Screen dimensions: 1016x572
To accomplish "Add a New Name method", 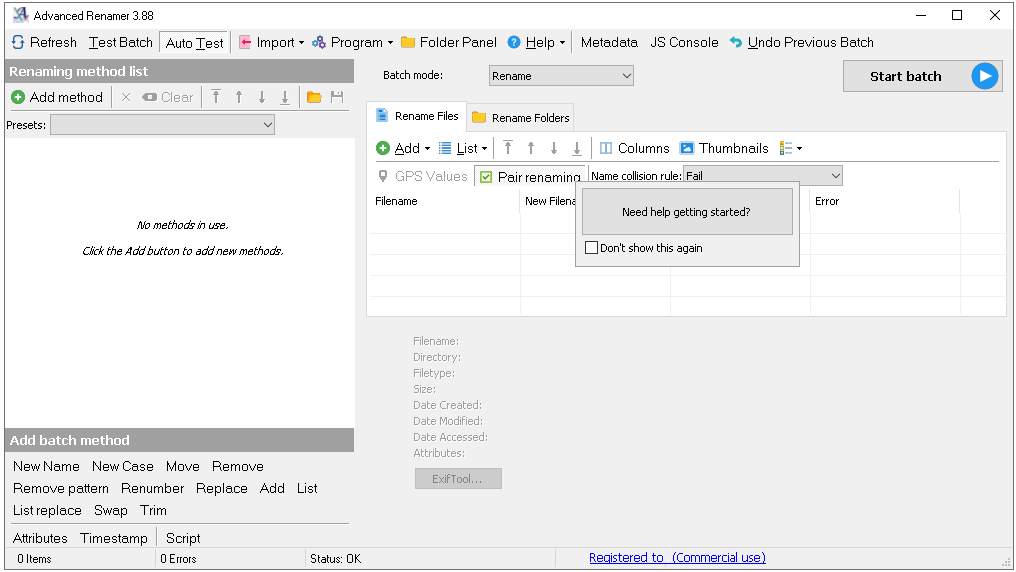I will point(46,466).
